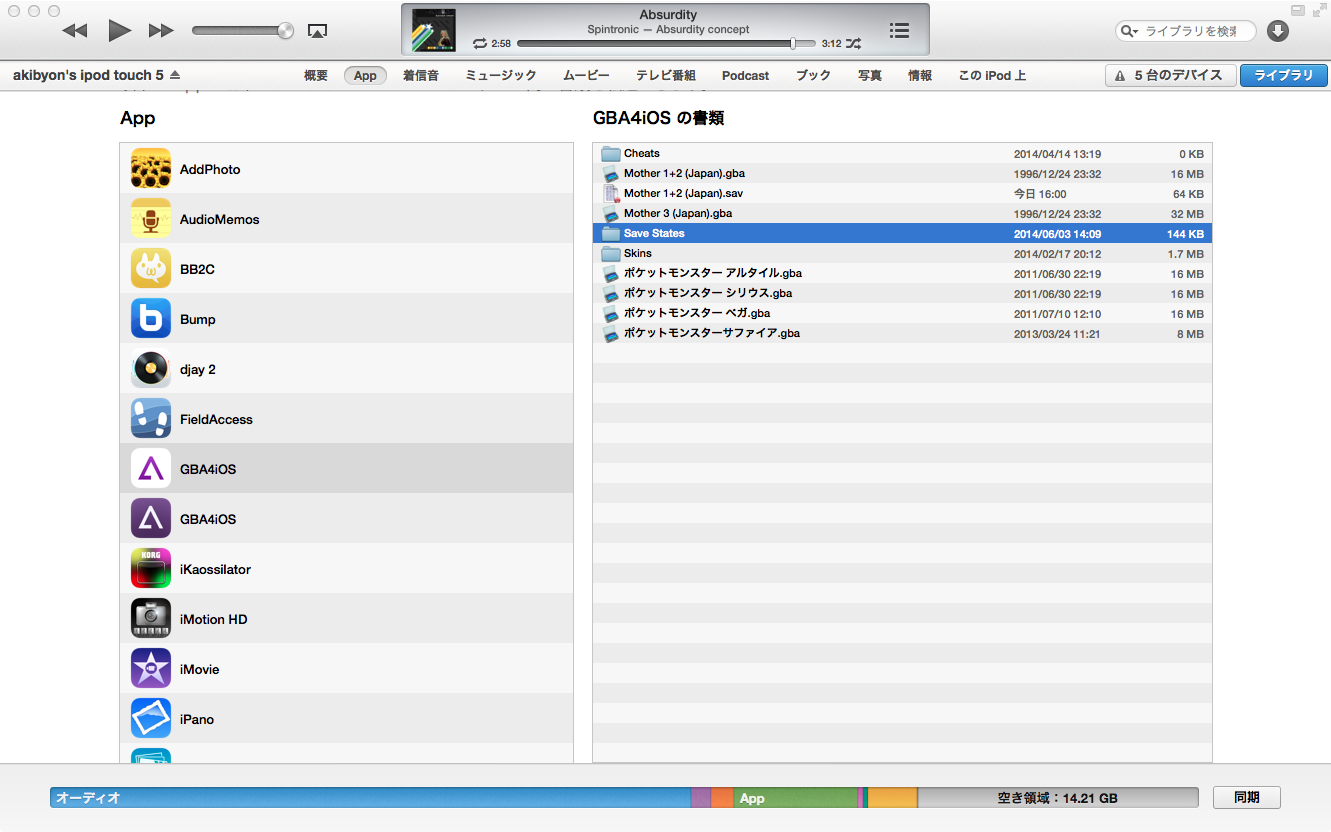Click the green App capacity segment
Viewport: 1331px width, 832px height.
point(796,798)
